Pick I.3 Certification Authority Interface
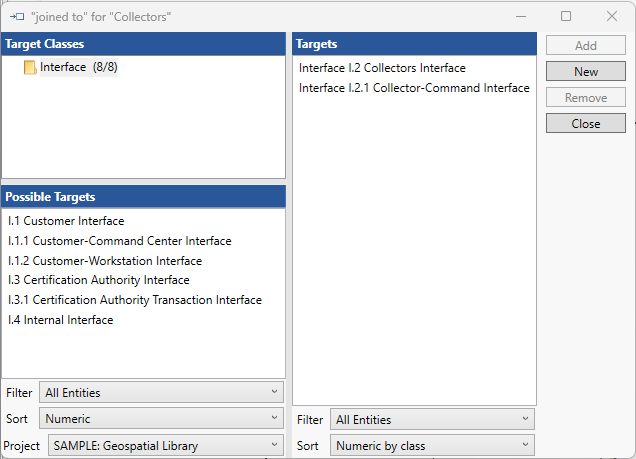This screenshot has height=459, width=636. [98, 280]
